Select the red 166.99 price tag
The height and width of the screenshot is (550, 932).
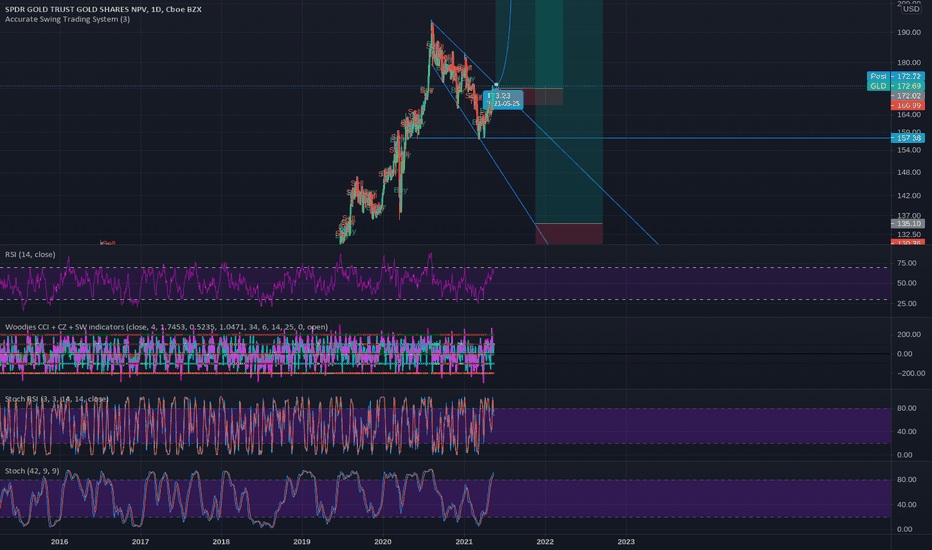click(x=908, y=105)
